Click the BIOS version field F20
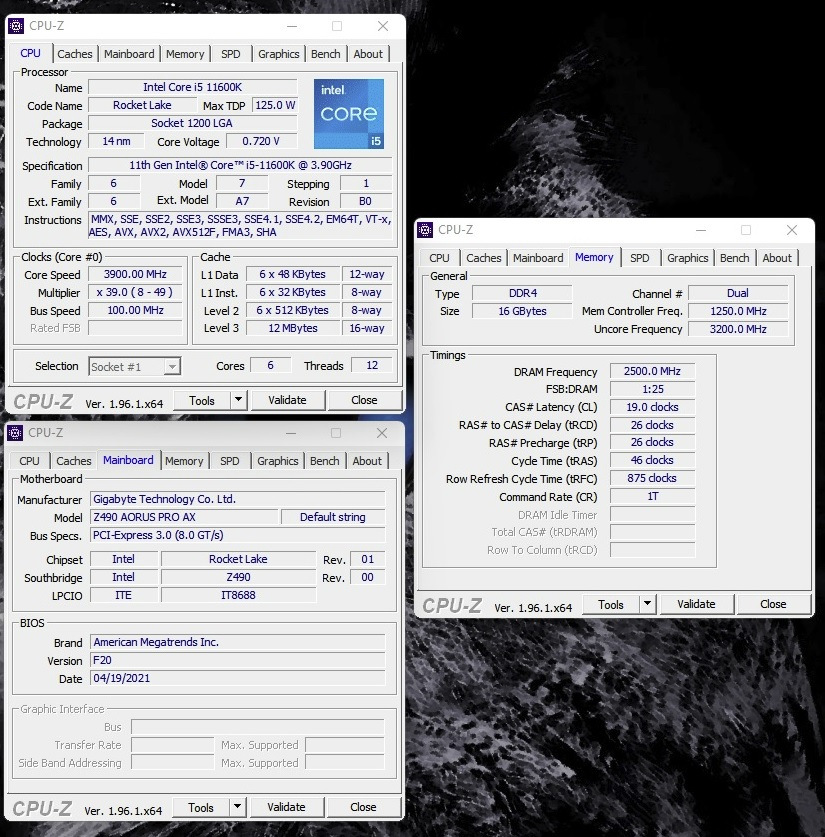Screen dimensions: 825x837 tap(238, 660)
